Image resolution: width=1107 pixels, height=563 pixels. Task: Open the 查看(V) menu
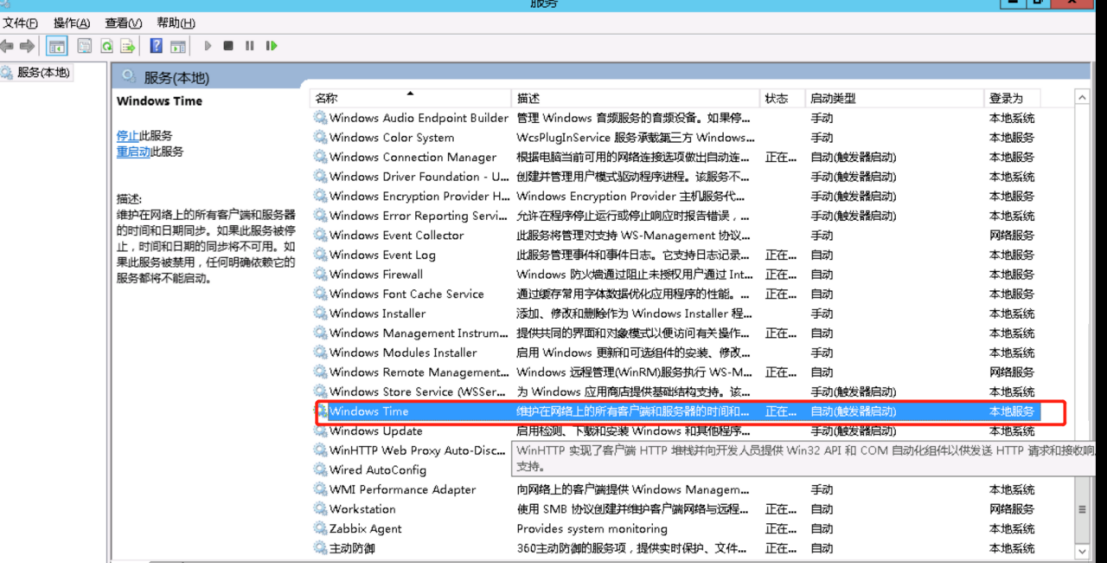(124, 23)
